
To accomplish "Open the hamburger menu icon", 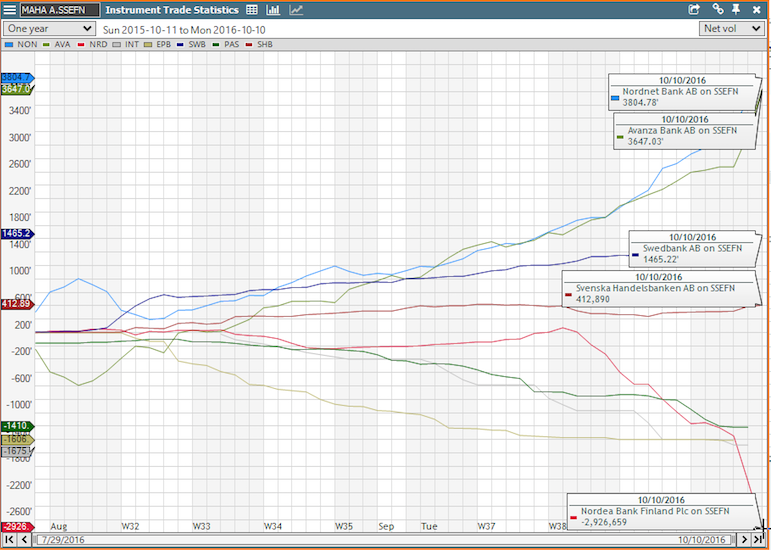I will (9, 10).
